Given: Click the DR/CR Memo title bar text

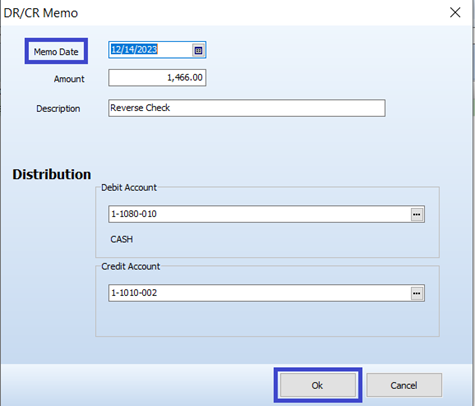Looking at the screenshot, I should tap(41, 13).
